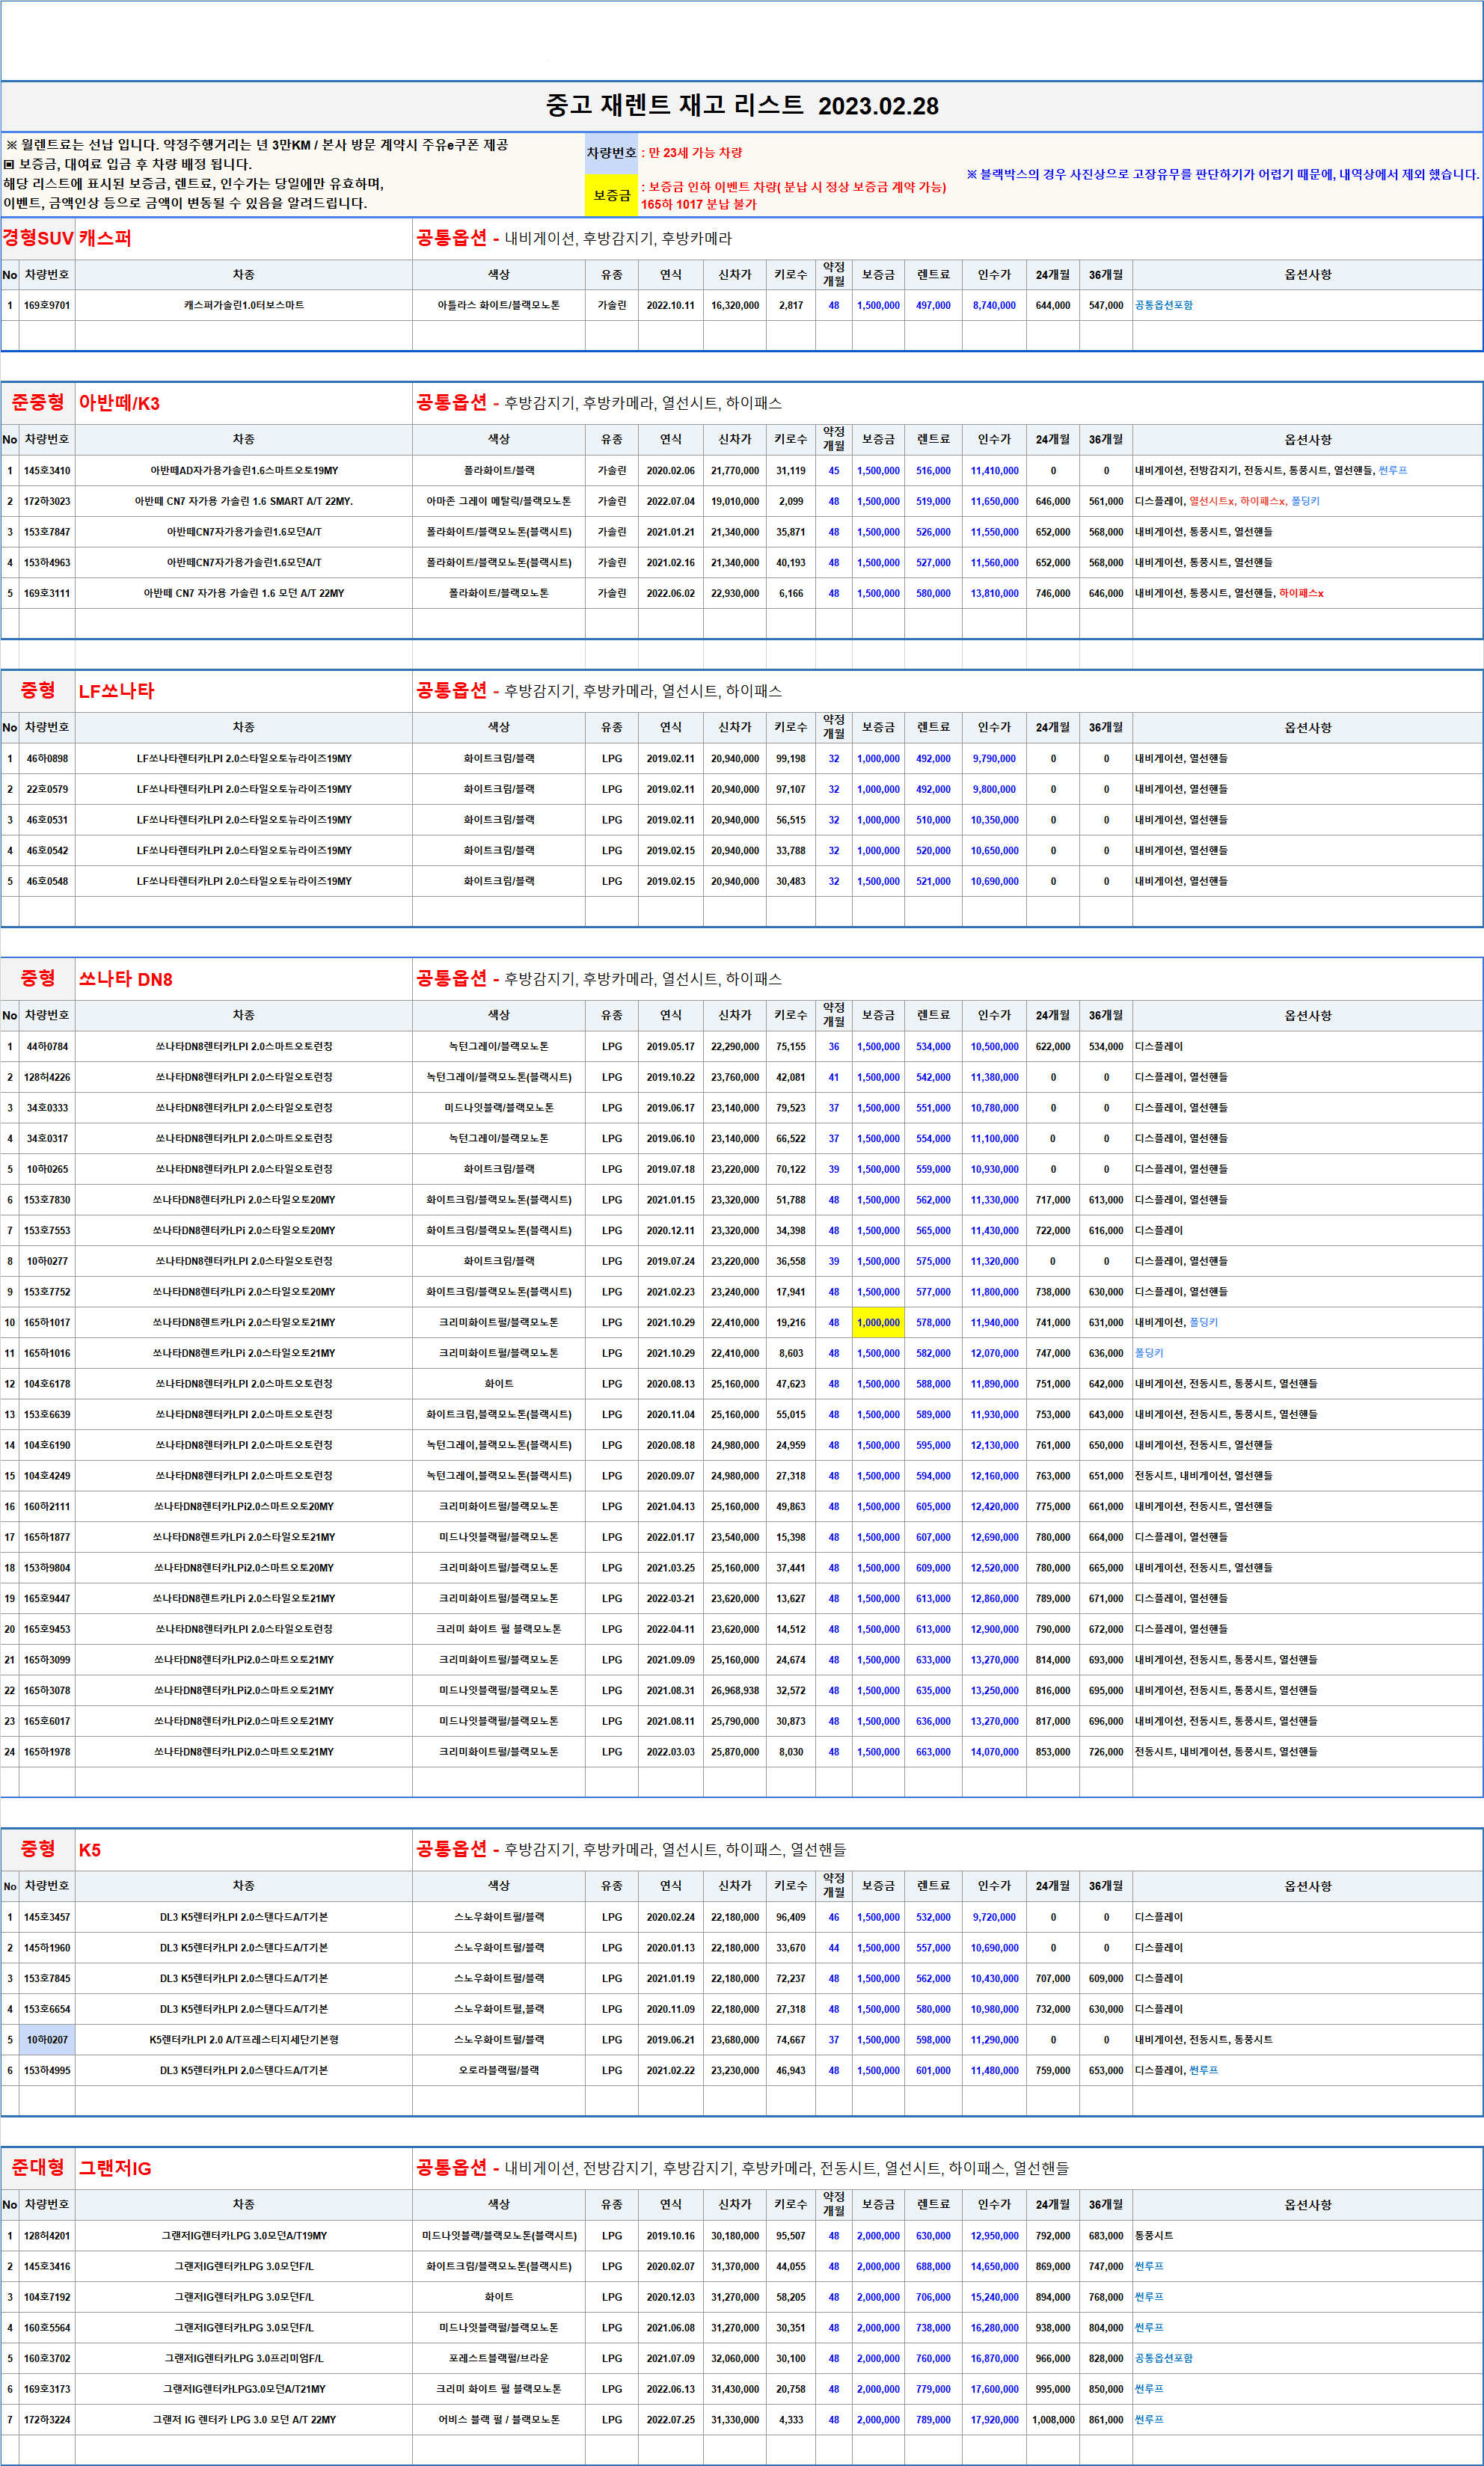Viewport: 1484px width, 2466px height.
Task: Click the "아반떼/K3" section heading
Action: (119, 403)
